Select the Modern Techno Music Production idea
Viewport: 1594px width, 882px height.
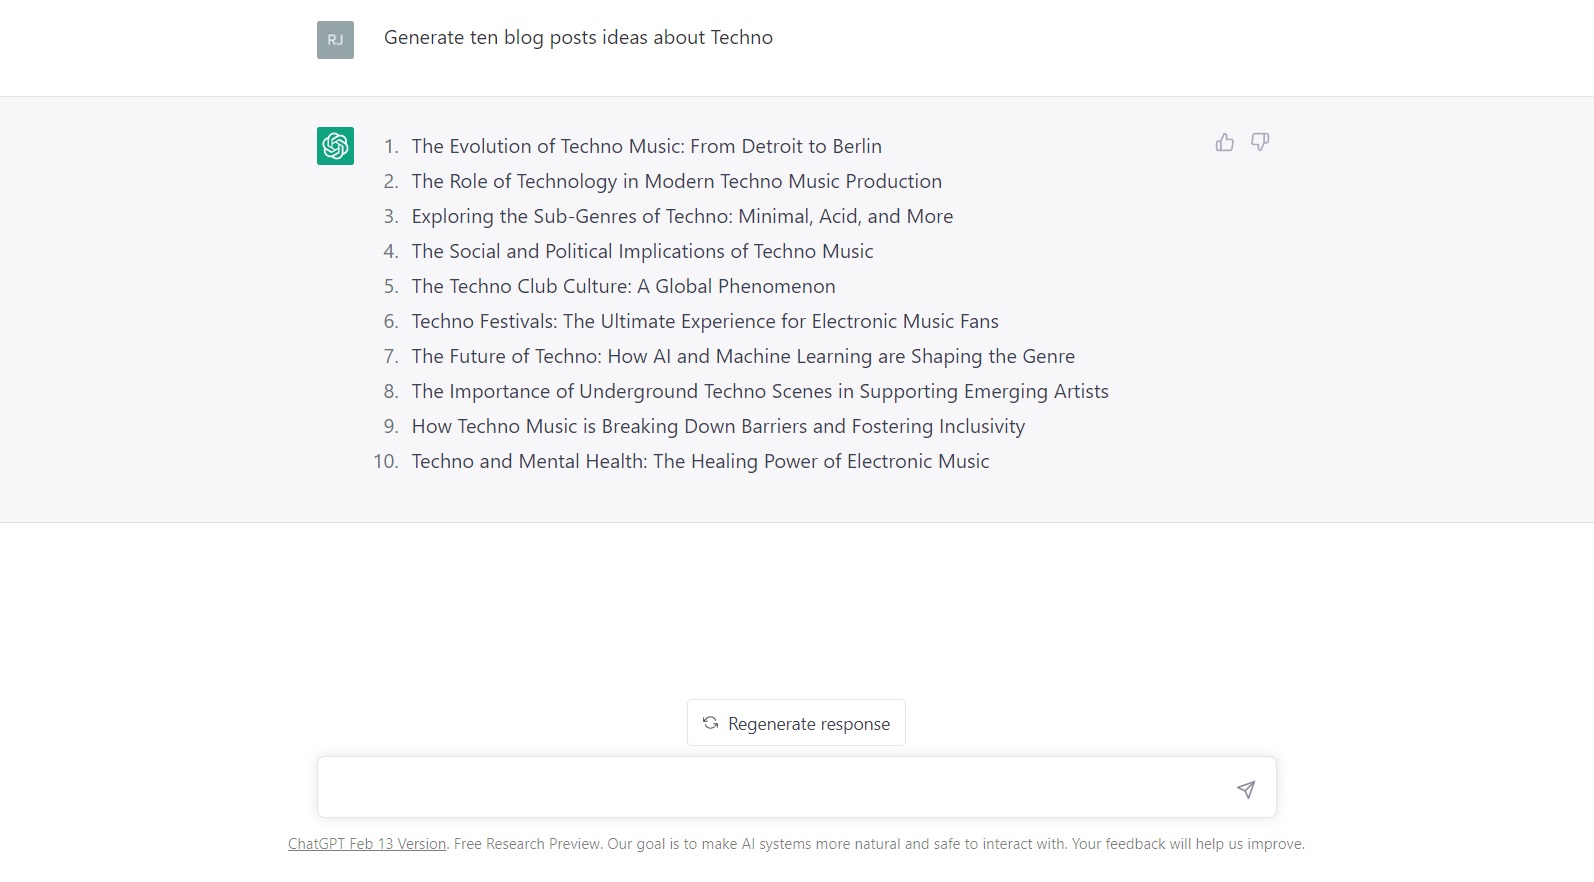(676, 182)
